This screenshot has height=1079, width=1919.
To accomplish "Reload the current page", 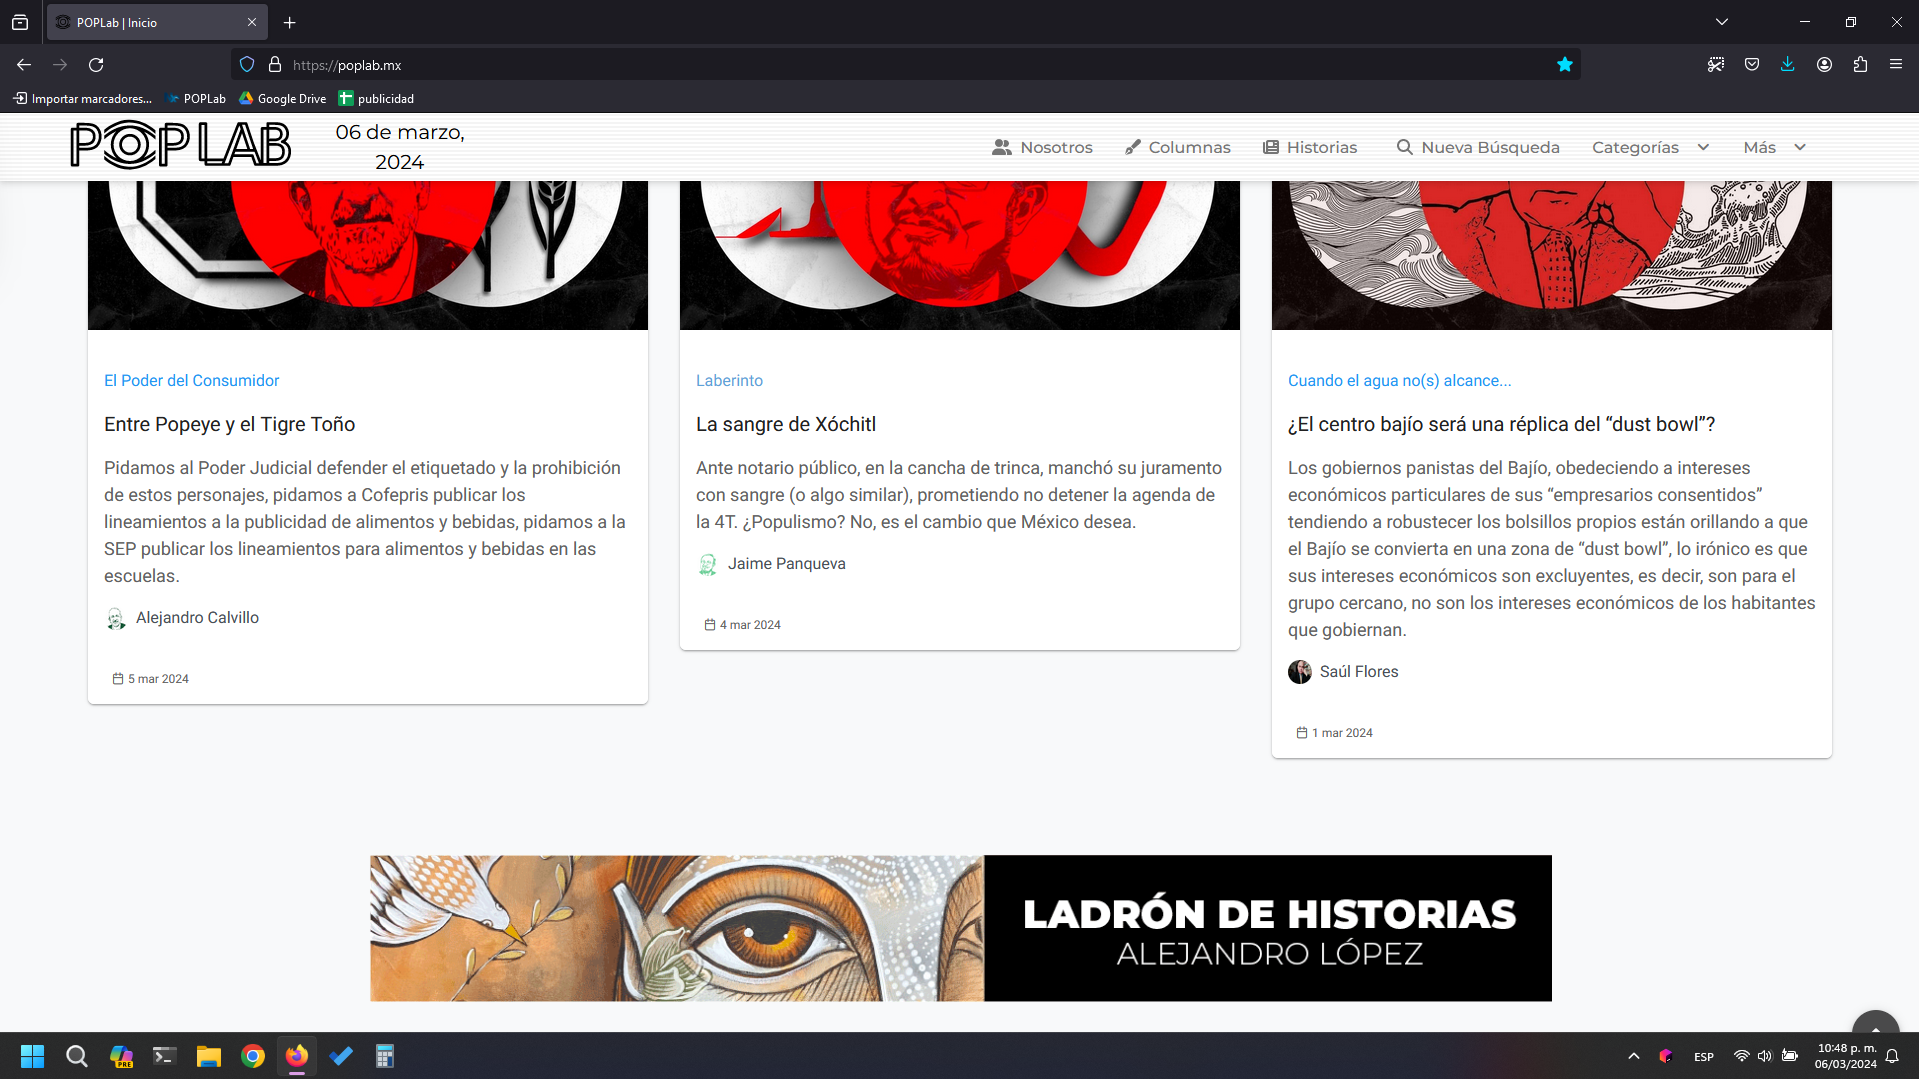I will 96,65.
